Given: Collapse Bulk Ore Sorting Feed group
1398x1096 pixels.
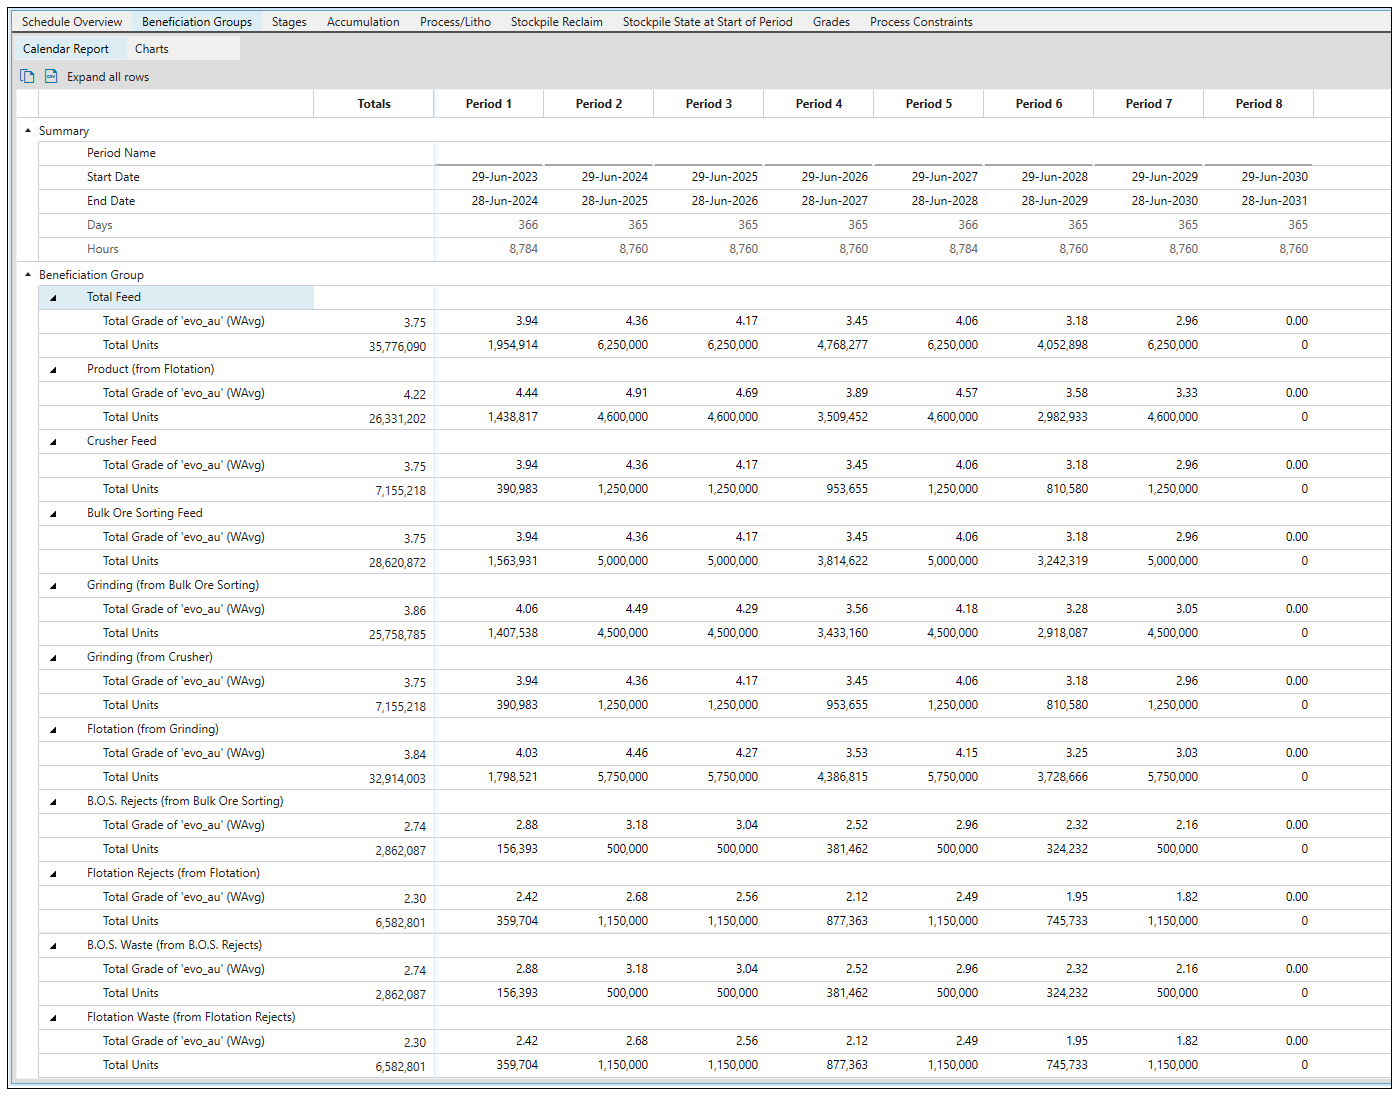Looking at the screenshot, I should [x=53, y=514].
